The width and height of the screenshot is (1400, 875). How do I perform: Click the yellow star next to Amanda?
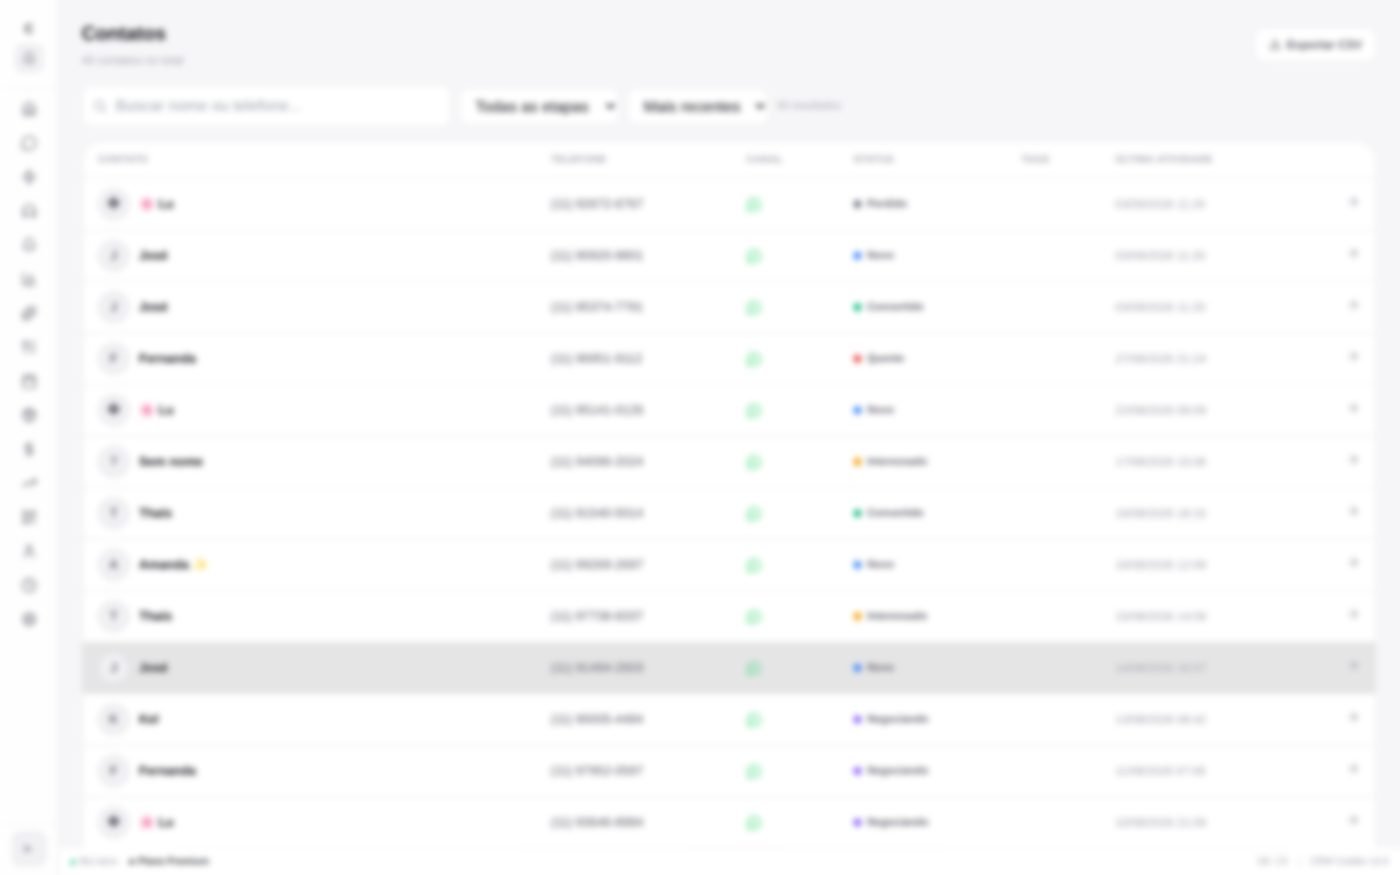pyautogui.click(x=200, y=564)
